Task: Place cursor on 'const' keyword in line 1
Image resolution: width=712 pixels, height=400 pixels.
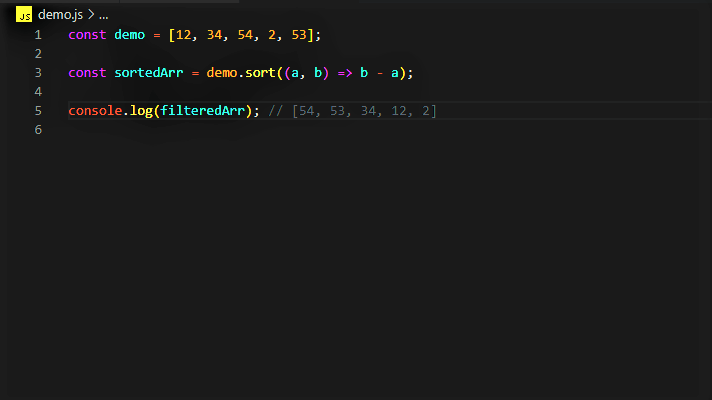Action: tap(87, 35)
